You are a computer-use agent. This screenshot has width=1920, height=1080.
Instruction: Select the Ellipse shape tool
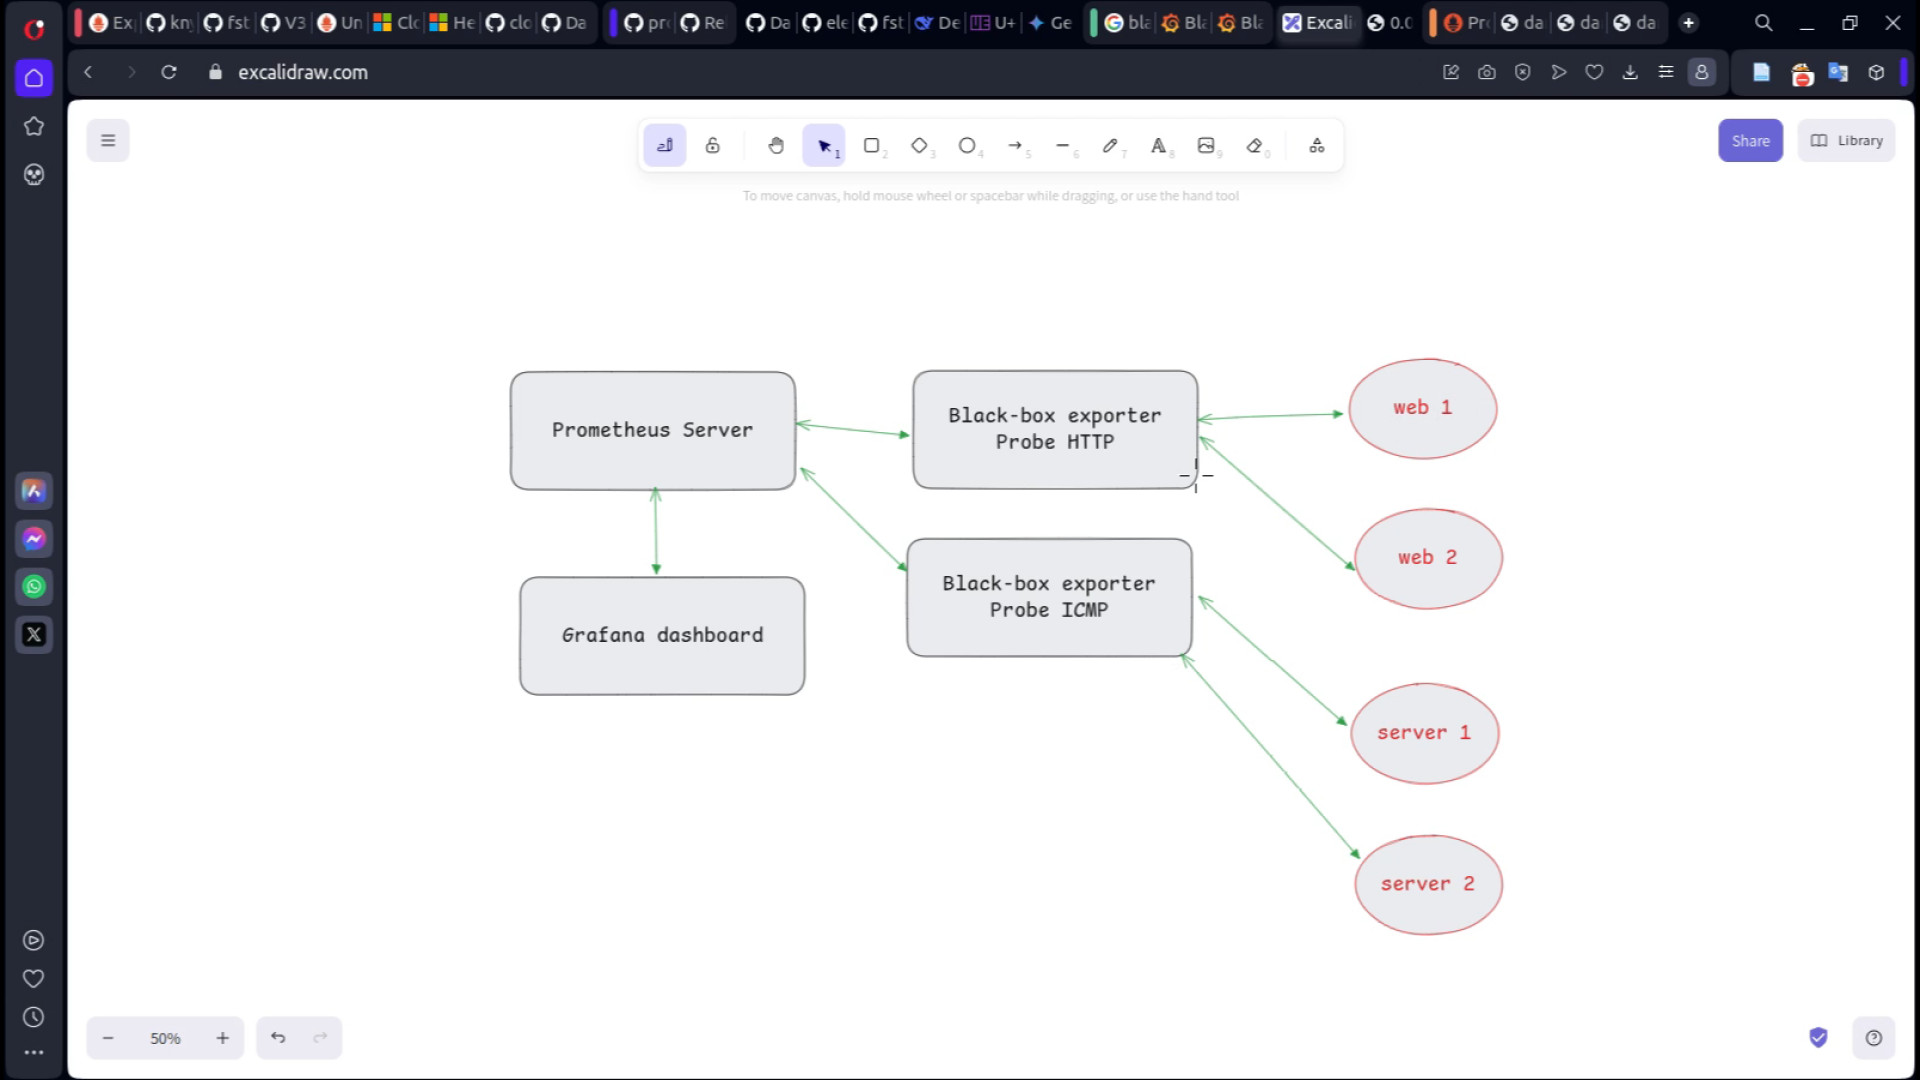967,146
